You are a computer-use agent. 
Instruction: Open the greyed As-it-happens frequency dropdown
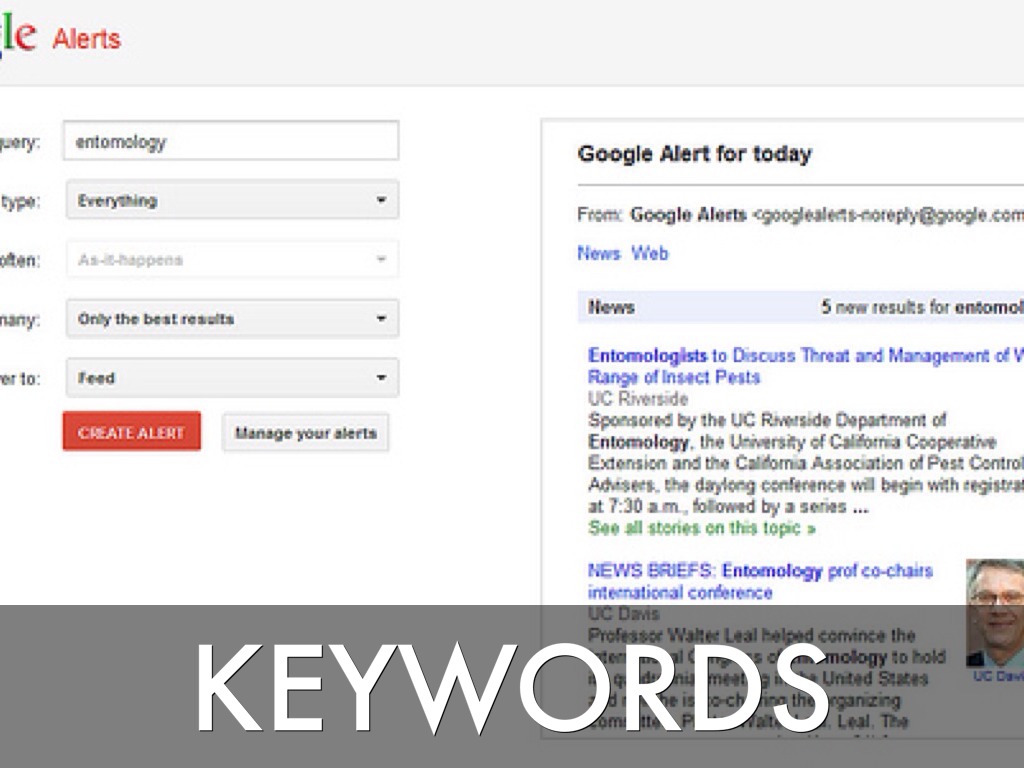pyautogui.click(x=231, y=260)
